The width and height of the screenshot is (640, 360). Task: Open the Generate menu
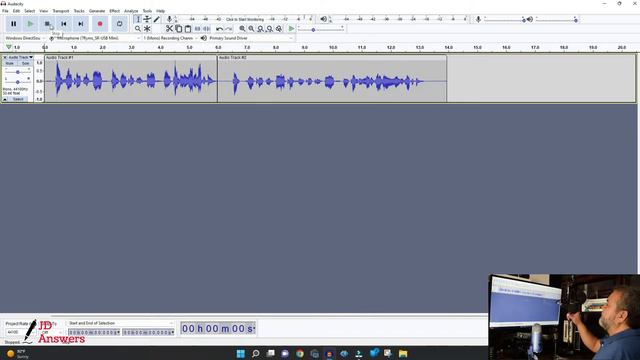97,11
